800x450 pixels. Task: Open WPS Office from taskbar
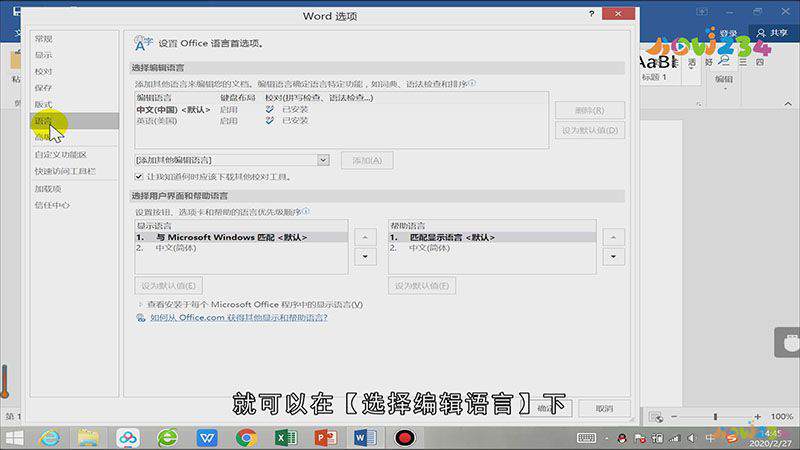tap(207, 438)
